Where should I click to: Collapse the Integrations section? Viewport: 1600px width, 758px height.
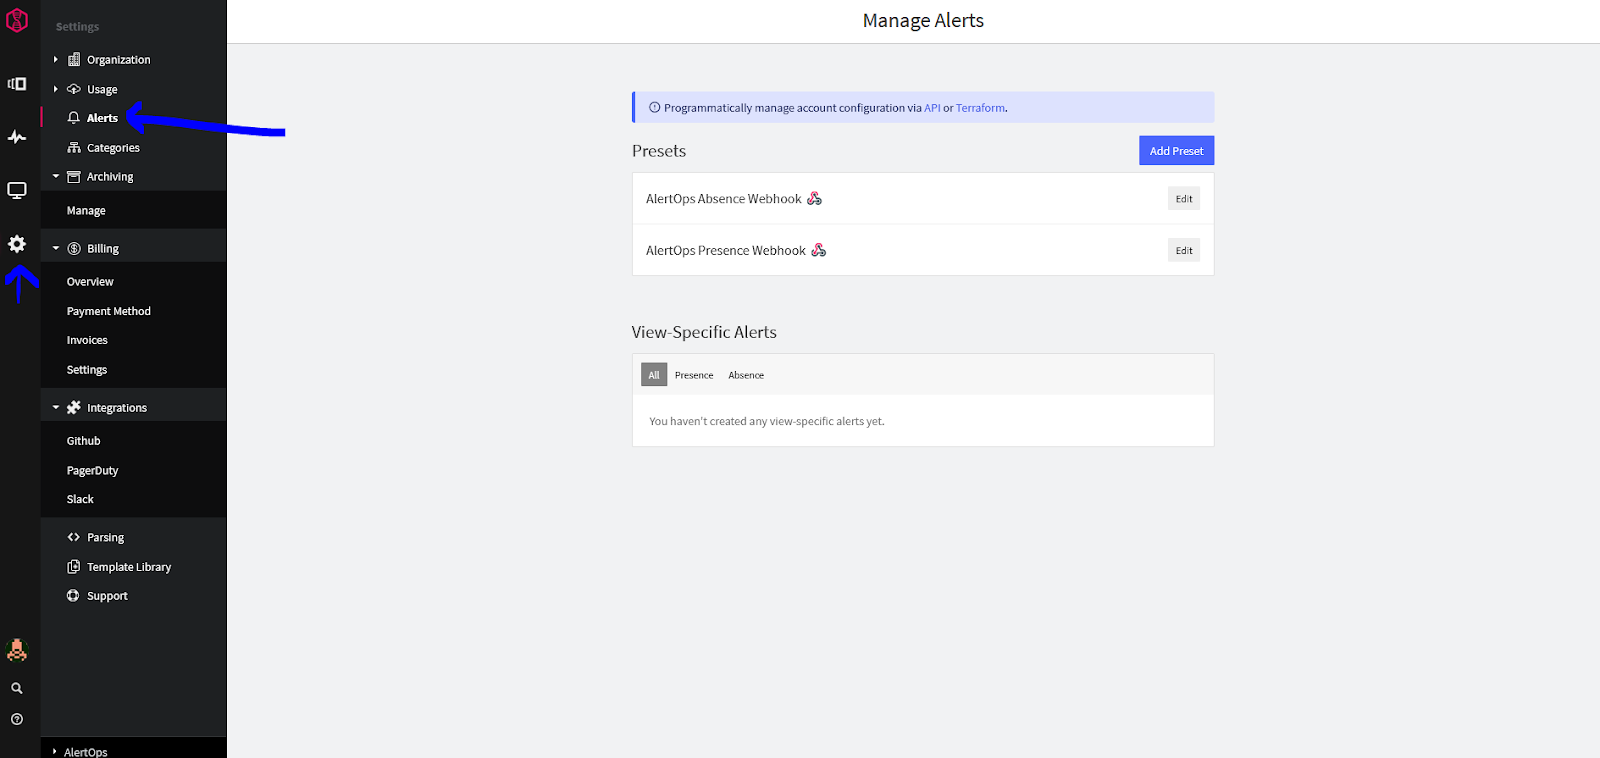pyautogui.click(x=56, y=407)
